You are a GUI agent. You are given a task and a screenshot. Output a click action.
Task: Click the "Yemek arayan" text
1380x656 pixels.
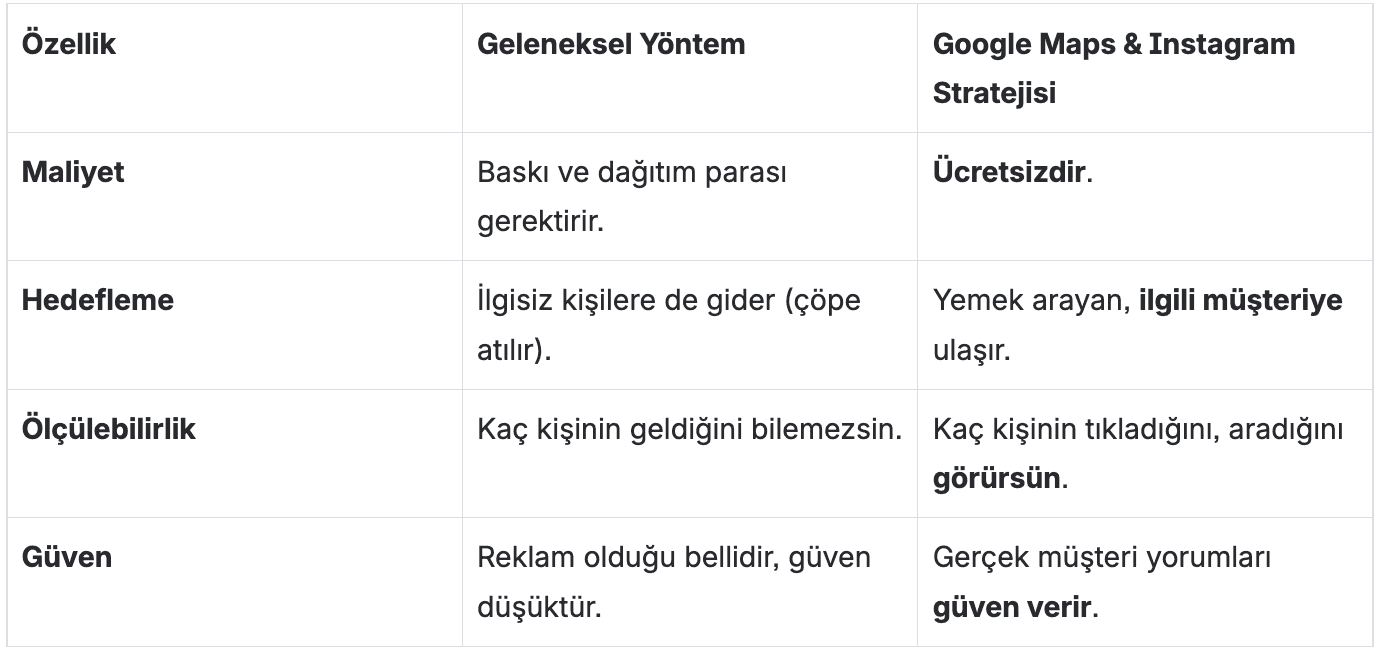point(1031,301)
